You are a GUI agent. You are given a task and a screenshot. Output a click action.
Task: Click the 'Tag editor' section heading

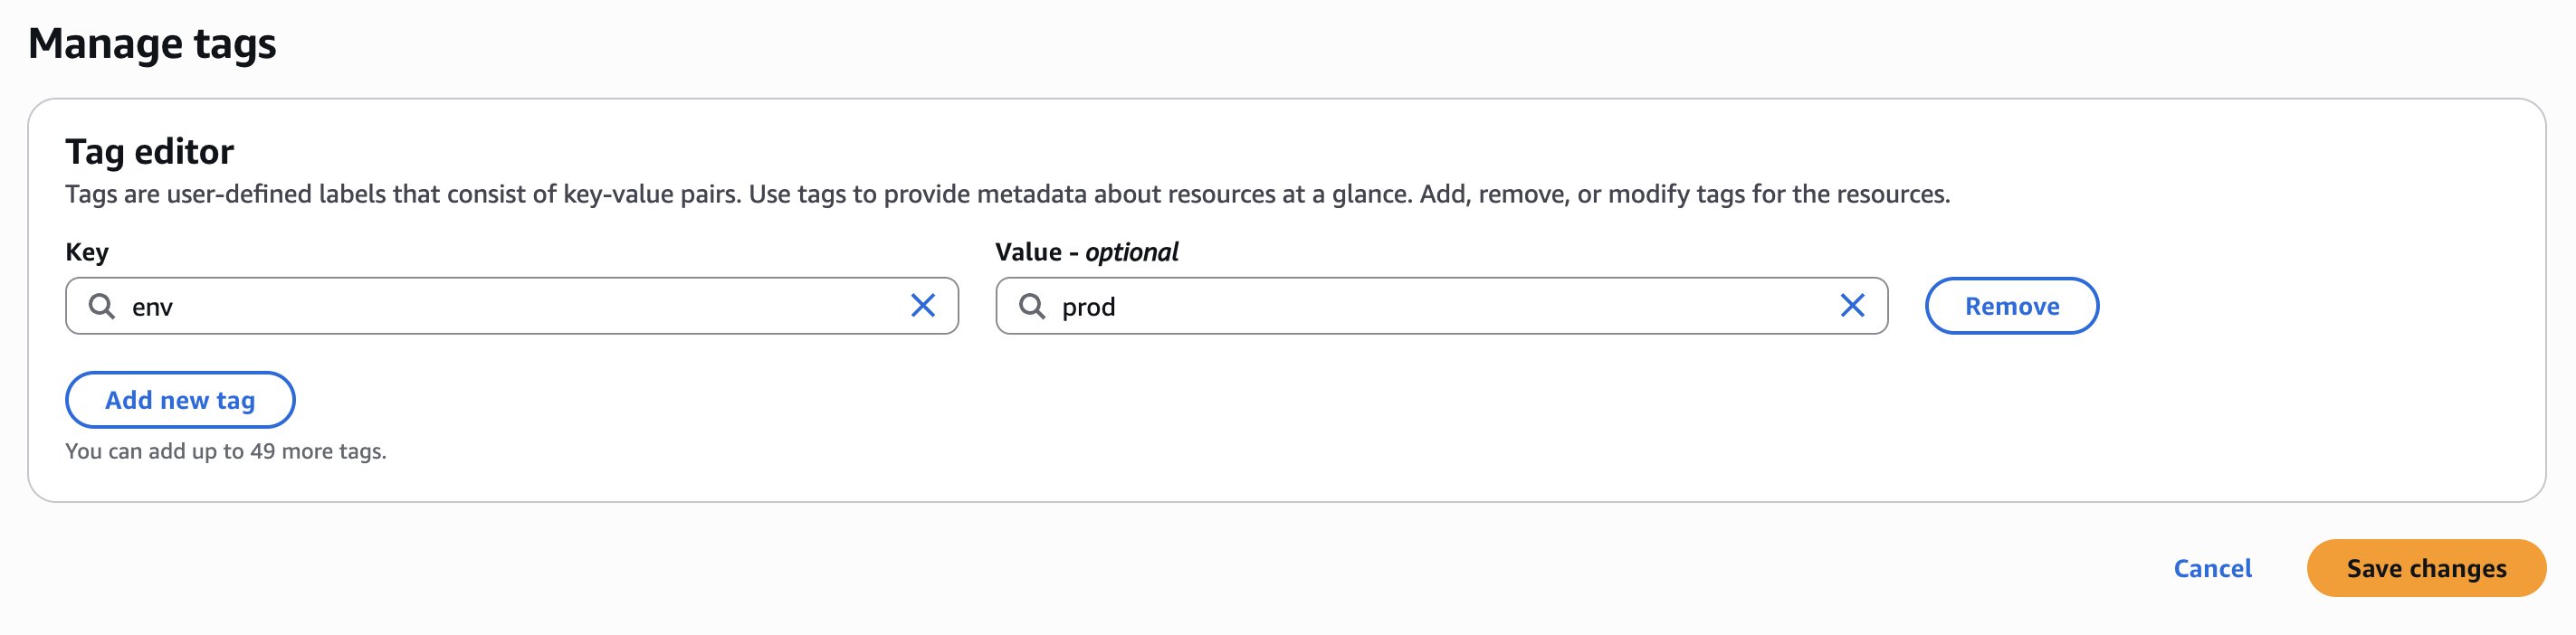click(149, 152)
